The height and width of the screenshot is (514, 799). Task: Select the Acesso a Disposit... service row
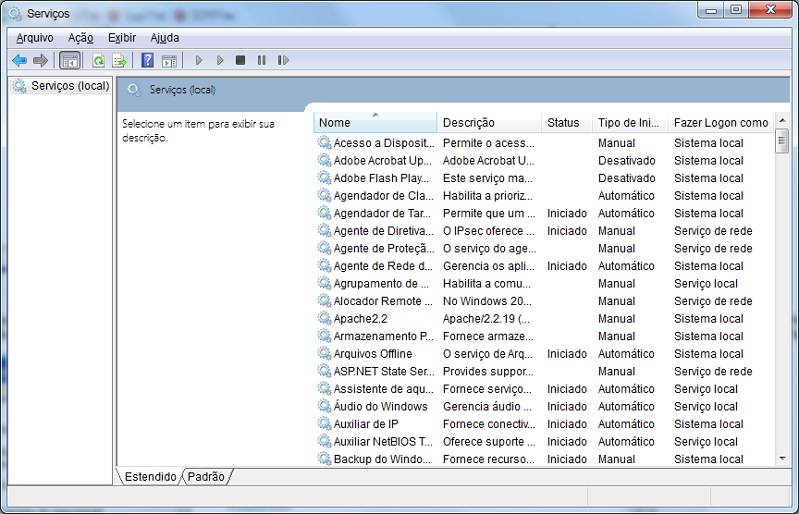pos(543,143)
